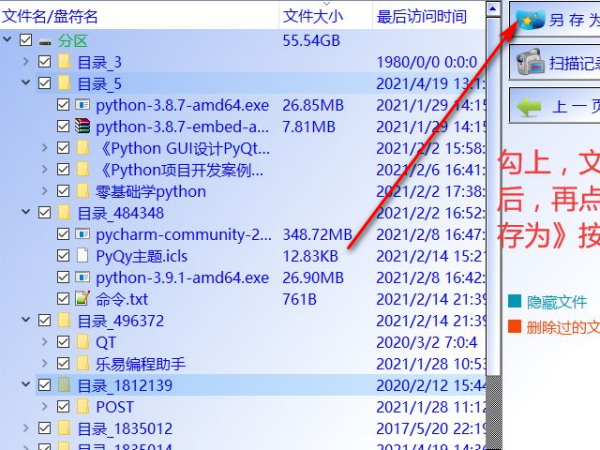Image resolution: width=600 pixels, height=450 pixels.
Task: Select the 1980/0/0 0:0:0 access time
Action: pyautogui.click(x=427, y=62)
